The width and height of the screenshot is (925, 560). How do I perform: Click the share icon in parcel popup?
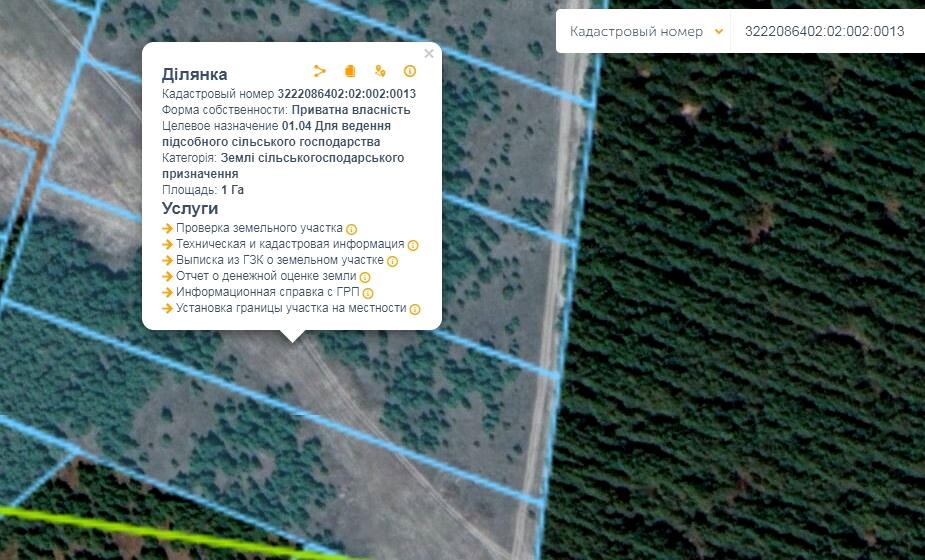[320, 71]
